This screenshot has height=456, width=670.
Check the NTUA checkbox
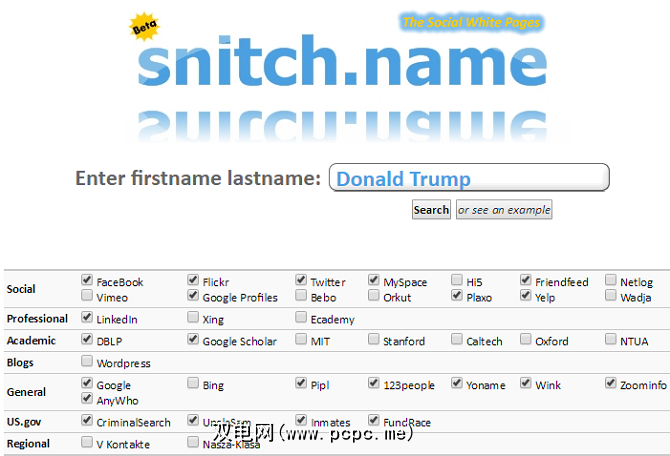pos(611,339)
